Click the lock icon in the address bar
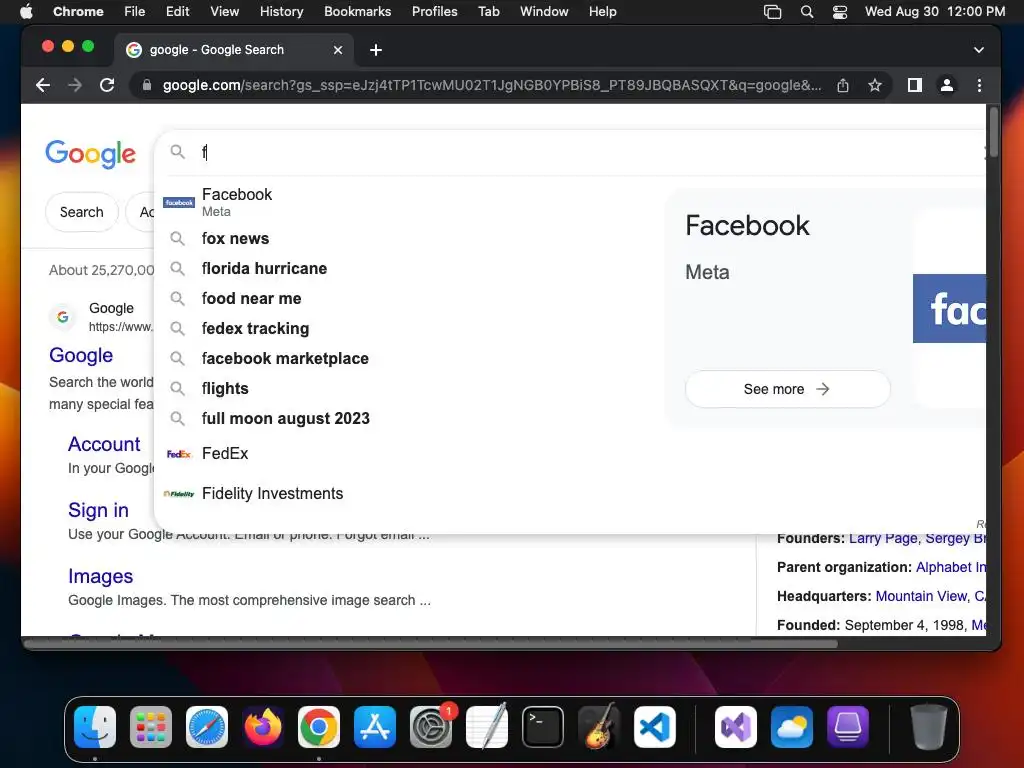1024x768 pixels. [147, 86]
